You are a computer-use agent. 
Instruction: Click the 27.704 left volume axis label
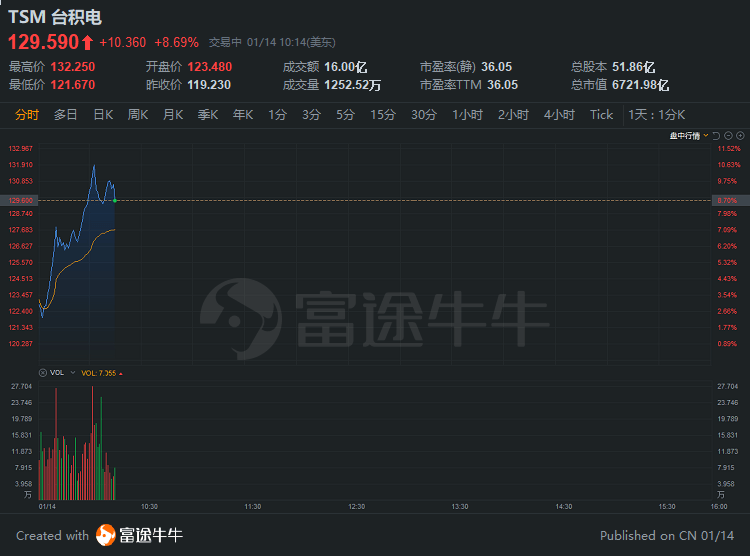(22, 386)
